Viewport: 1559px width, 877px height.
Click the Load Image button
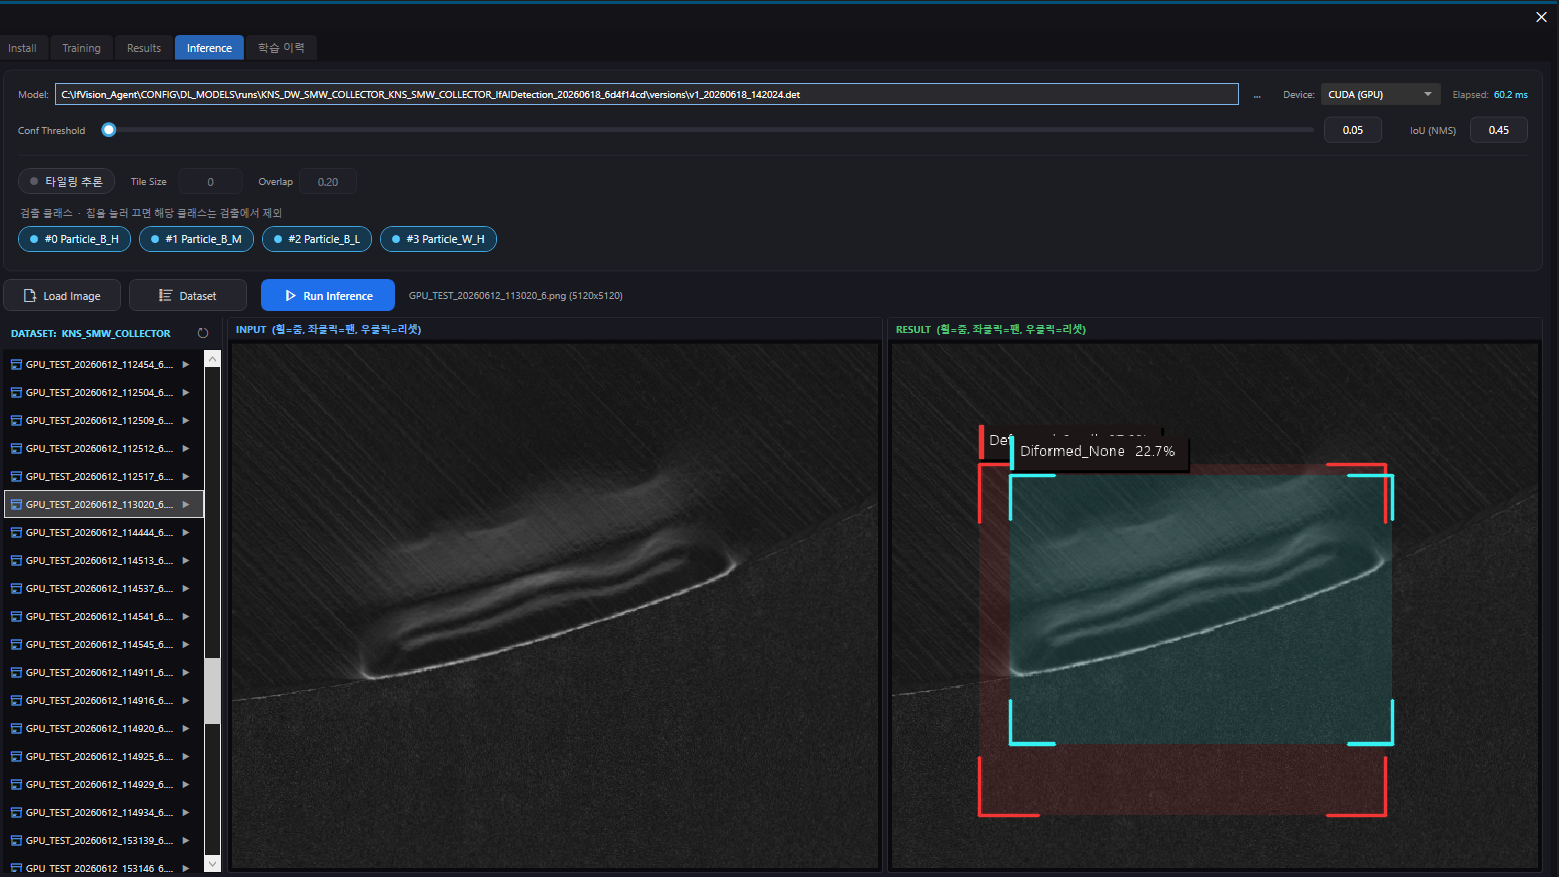click(x=62, y=296)
